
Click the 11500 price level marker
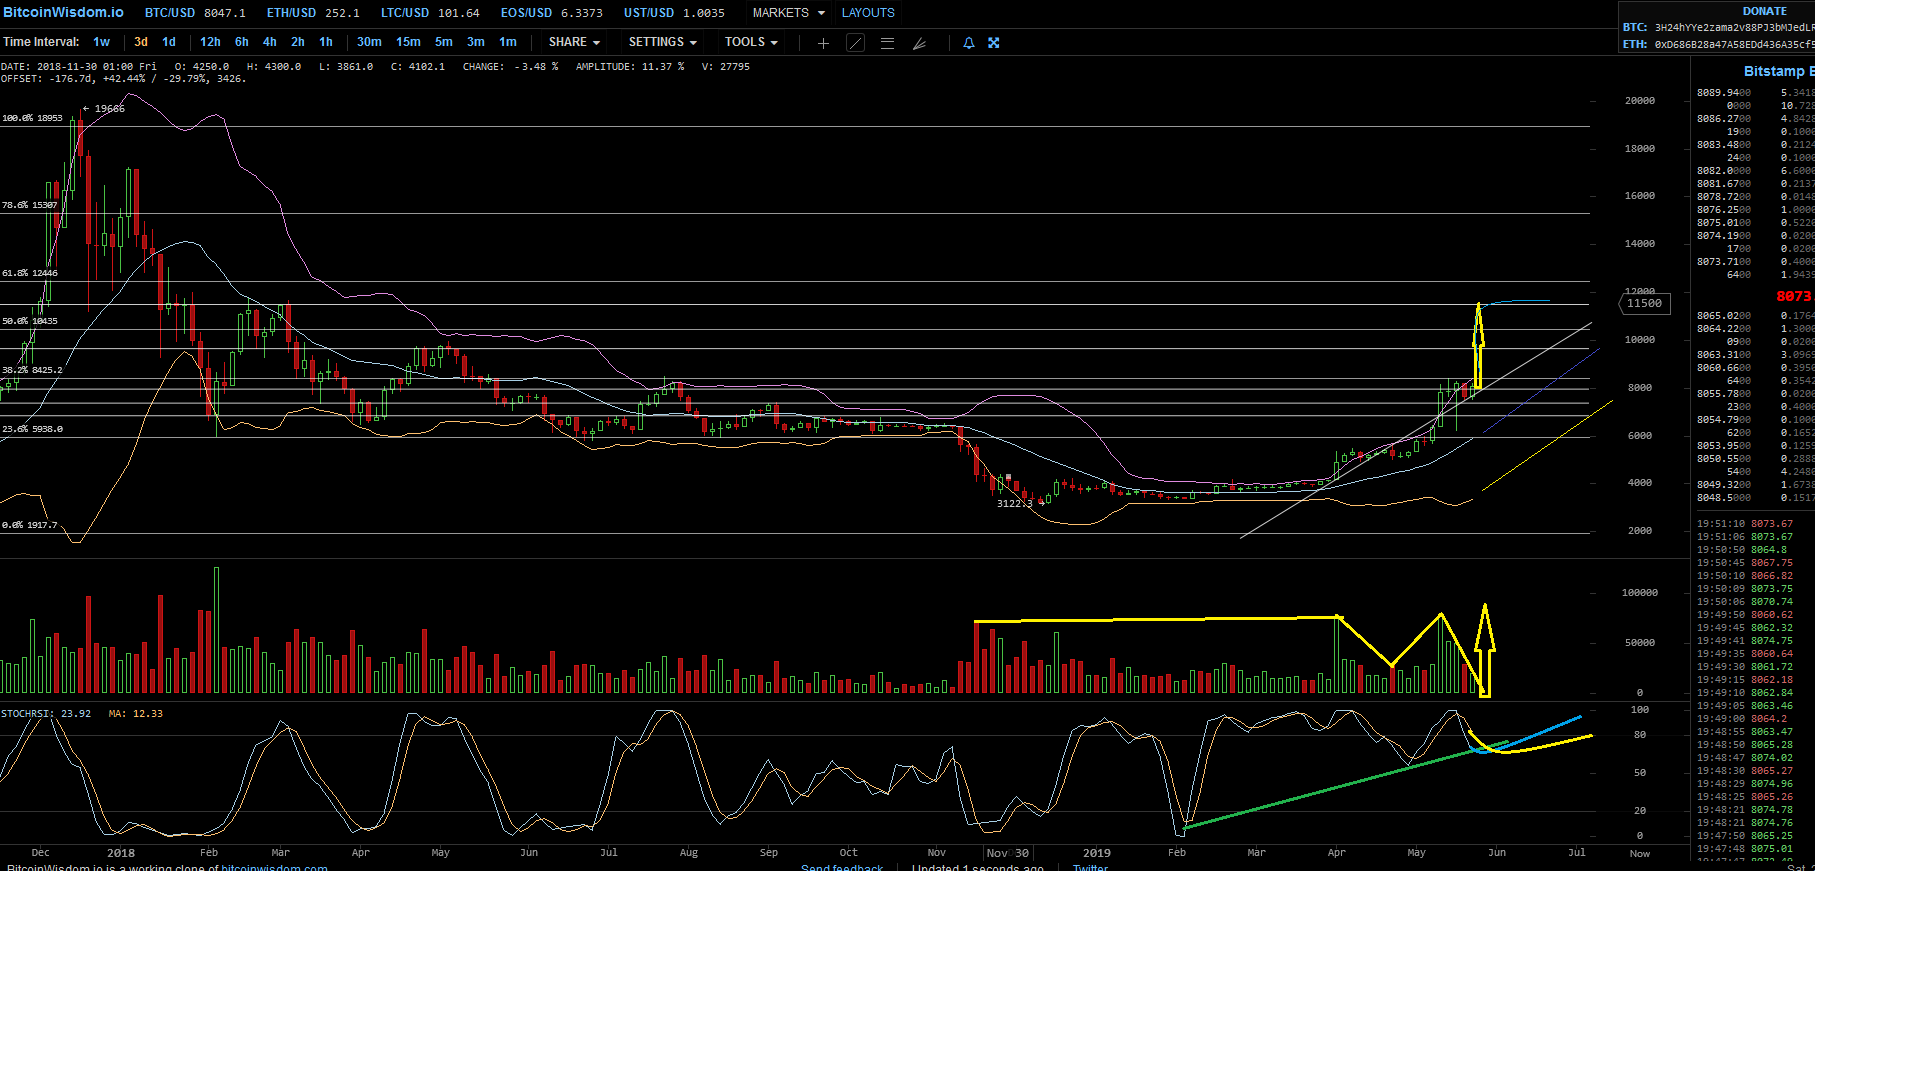1644,304
